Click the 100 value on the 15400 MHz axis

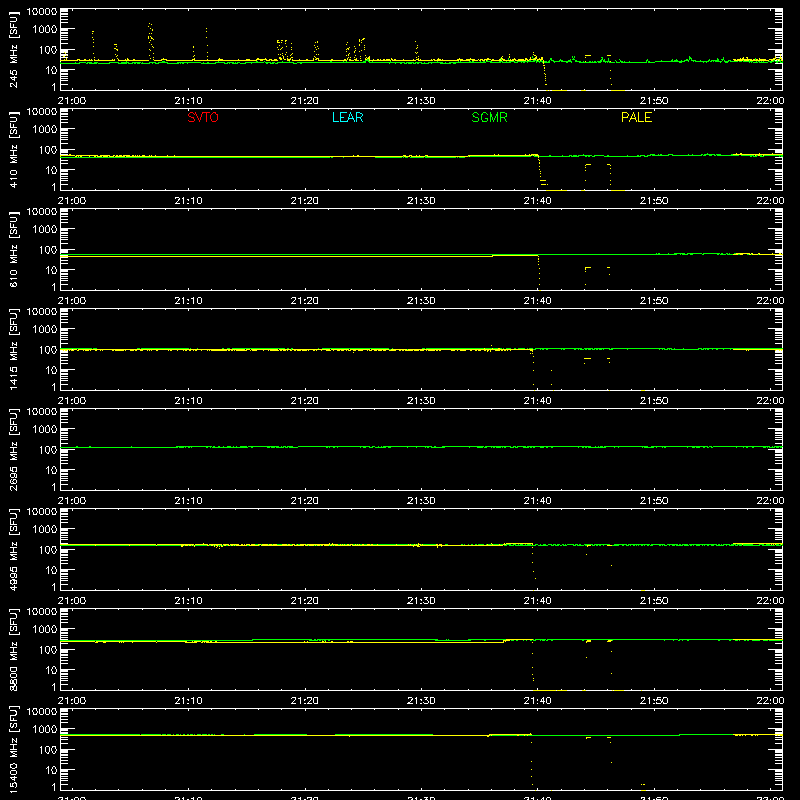[x=48, y=750]
